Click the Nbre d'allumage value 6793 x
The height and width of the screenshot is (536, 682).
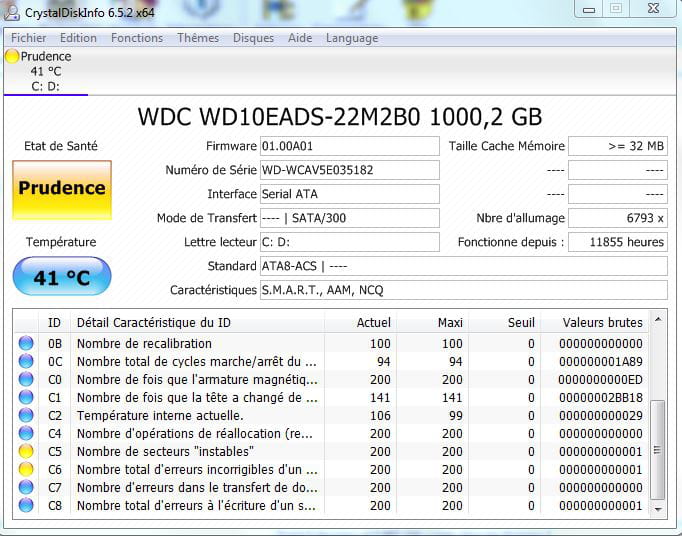pos(618,218)
